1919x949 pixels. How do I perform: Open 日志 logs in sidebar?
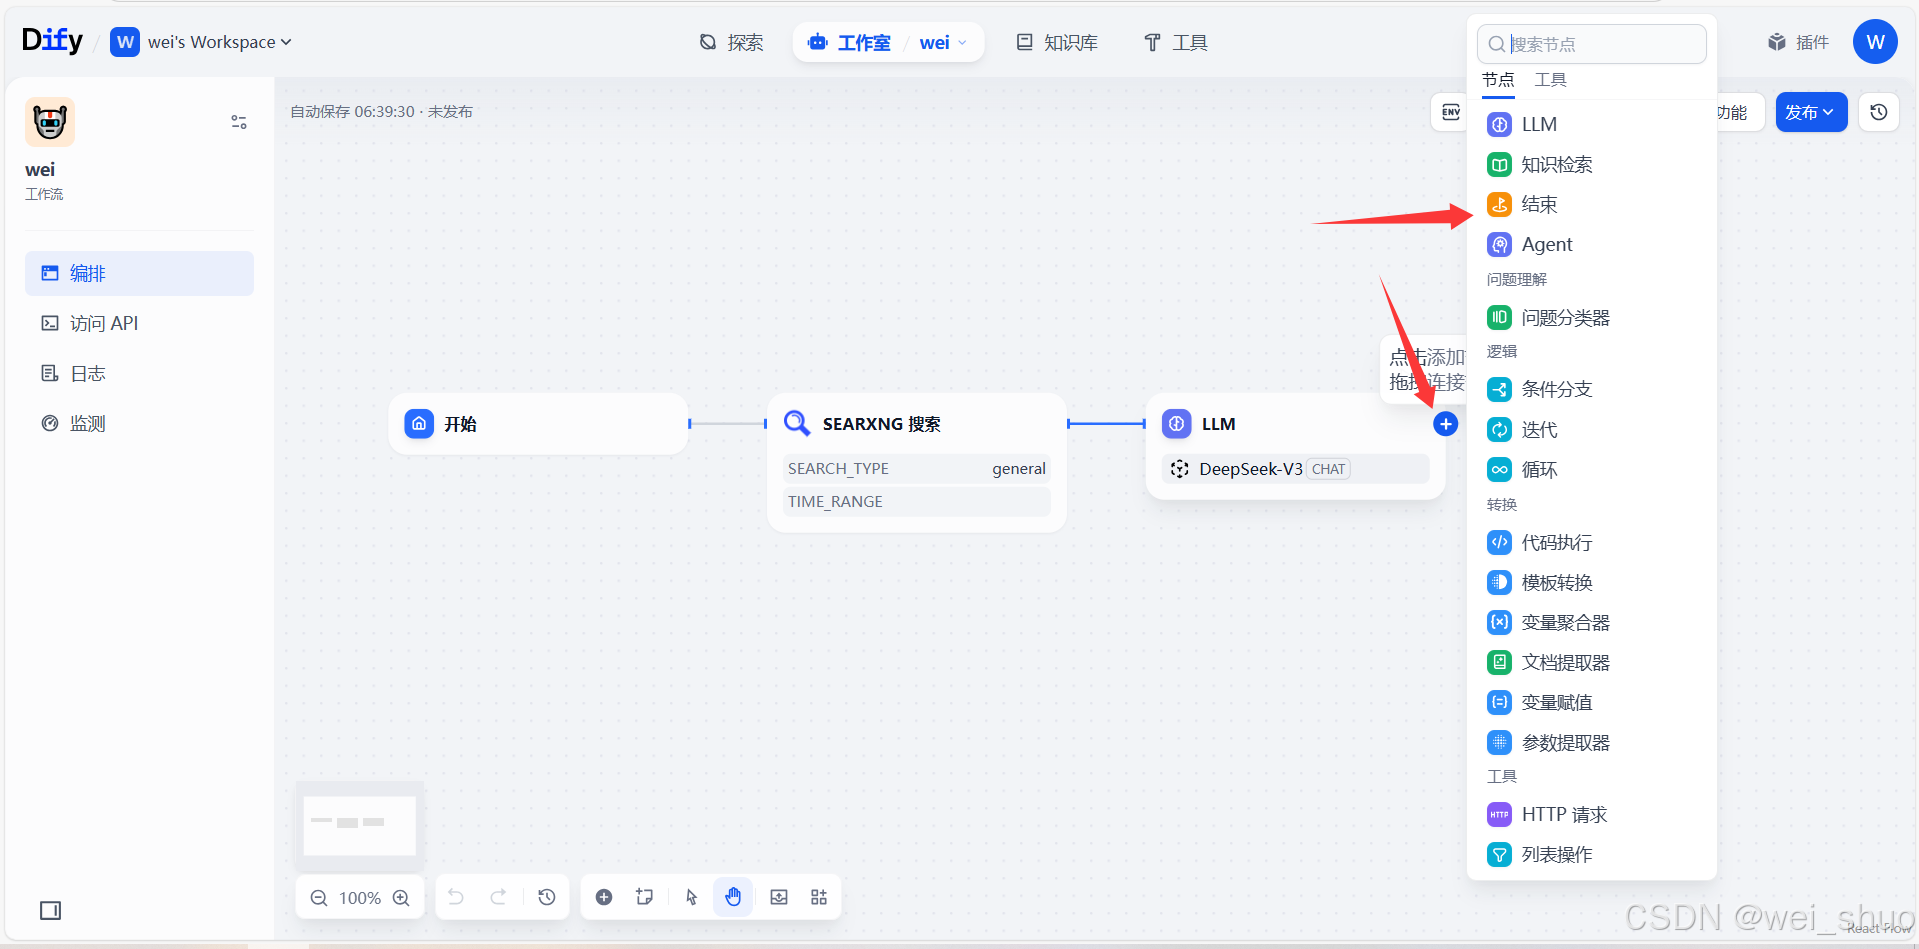(139, 373)
